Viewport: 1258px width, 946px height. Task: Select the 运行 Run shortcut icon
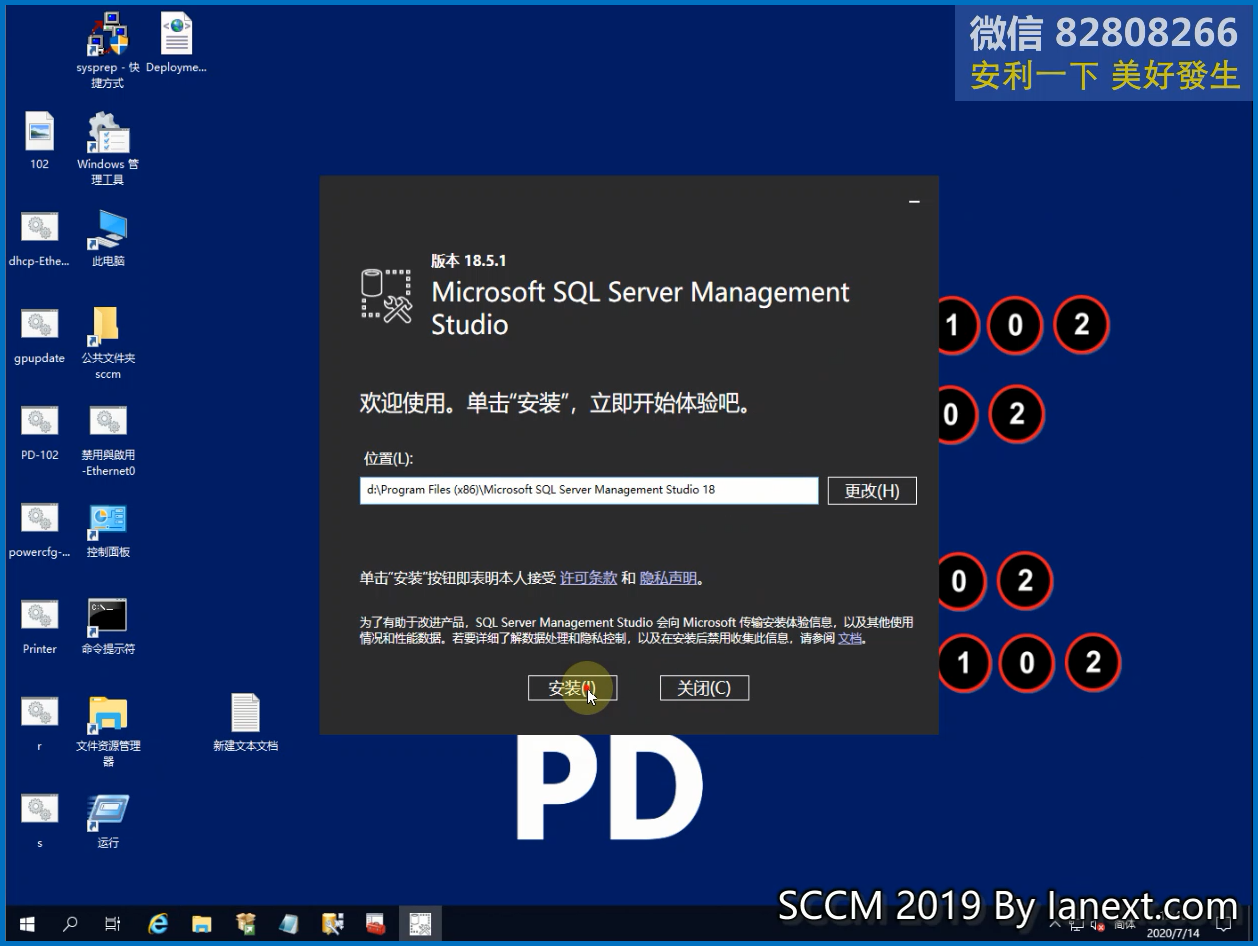[108, 820]
